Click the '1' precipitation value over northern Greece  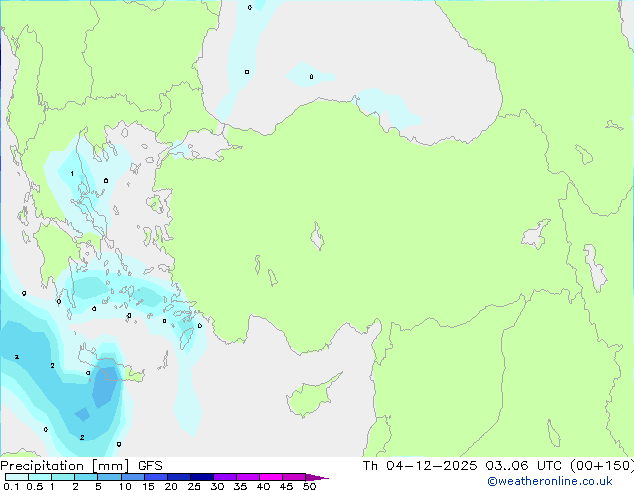point(72,174)
